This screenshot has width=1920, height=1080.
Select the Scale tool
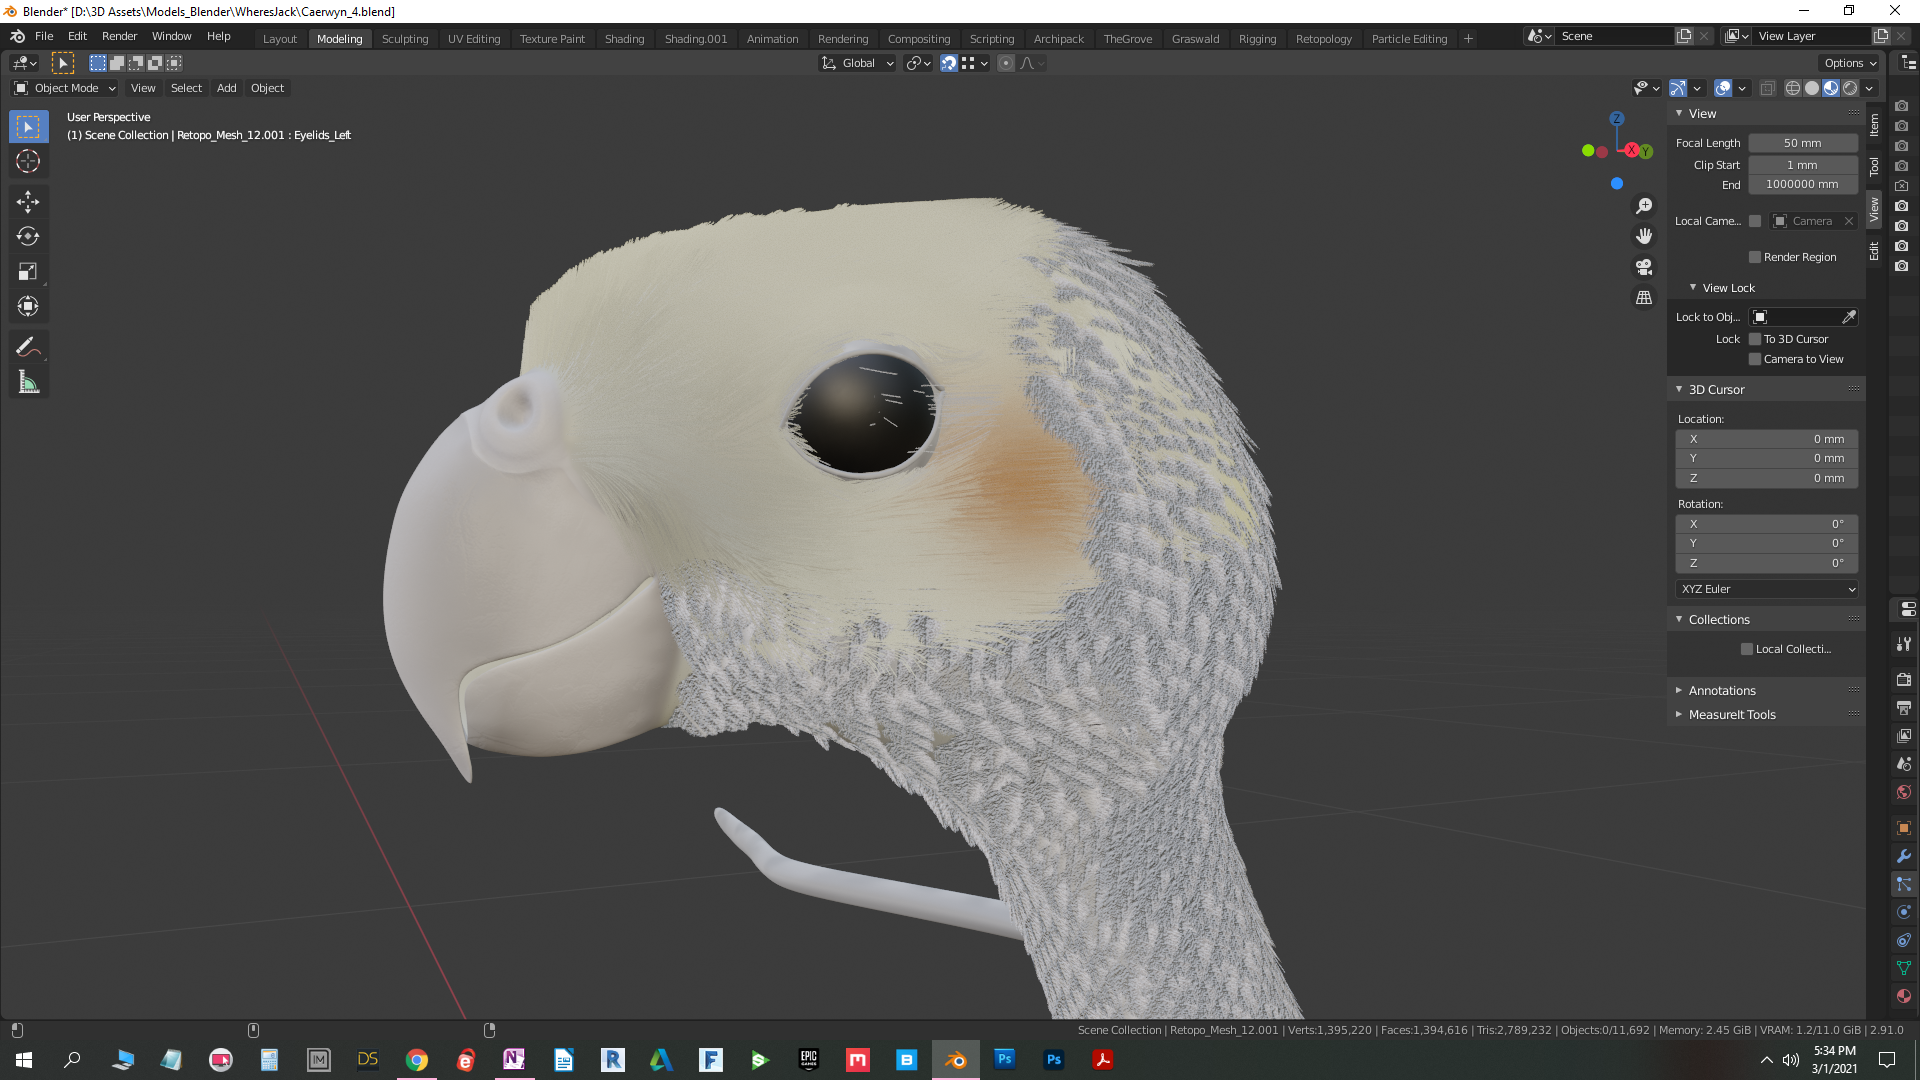click(x=28, y=272)
